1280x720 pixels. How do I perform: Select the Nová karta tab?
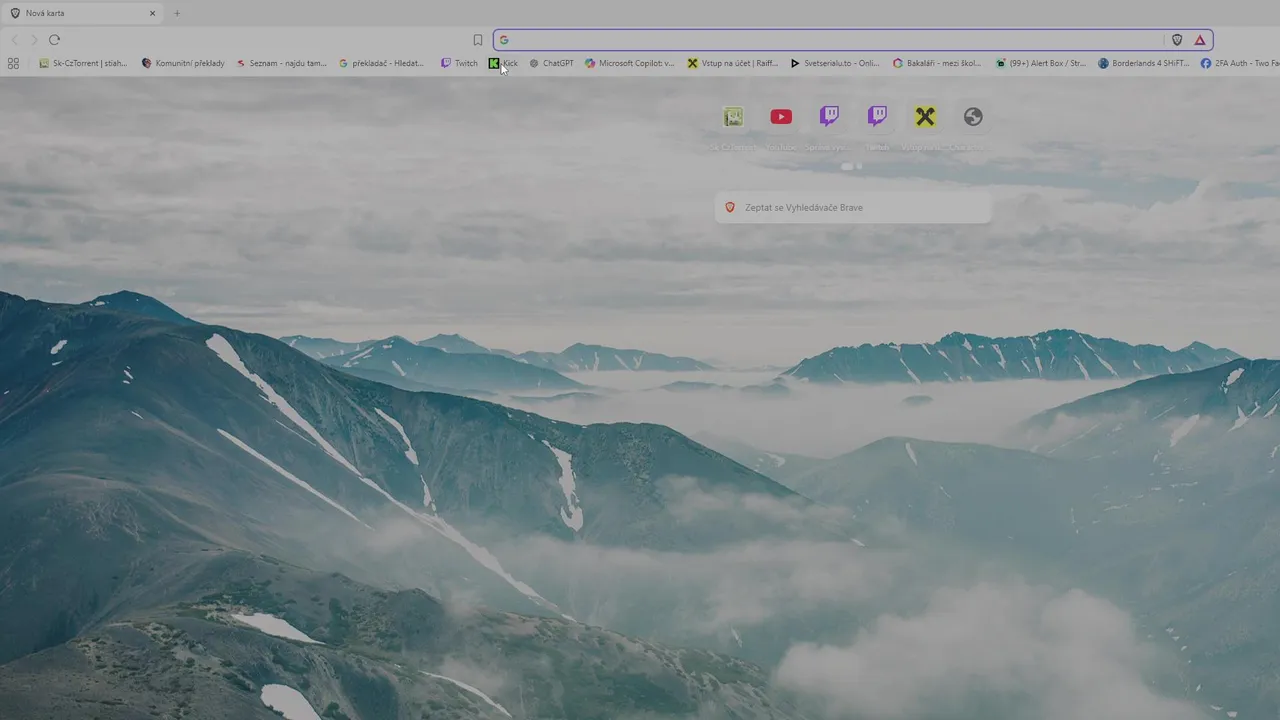pyautogui.click(x=82, y=13)
